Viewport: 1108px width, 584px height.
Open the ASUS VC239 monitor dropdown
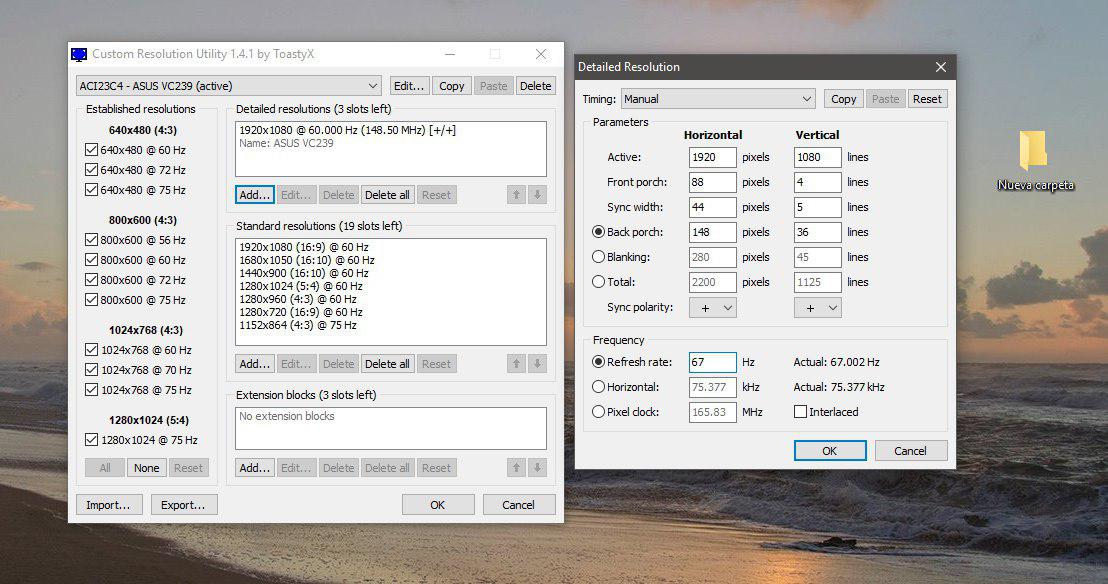[x=229, y=86]
